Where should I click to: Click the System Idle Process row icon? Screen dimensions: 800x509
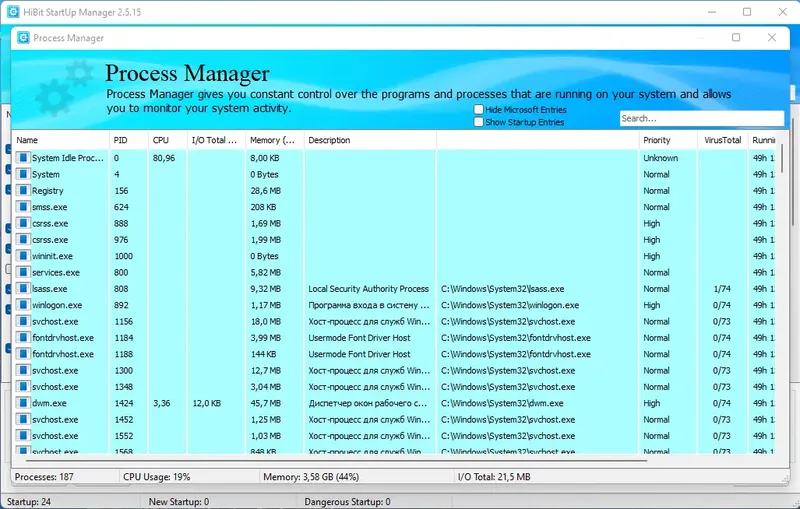point(22,158)
